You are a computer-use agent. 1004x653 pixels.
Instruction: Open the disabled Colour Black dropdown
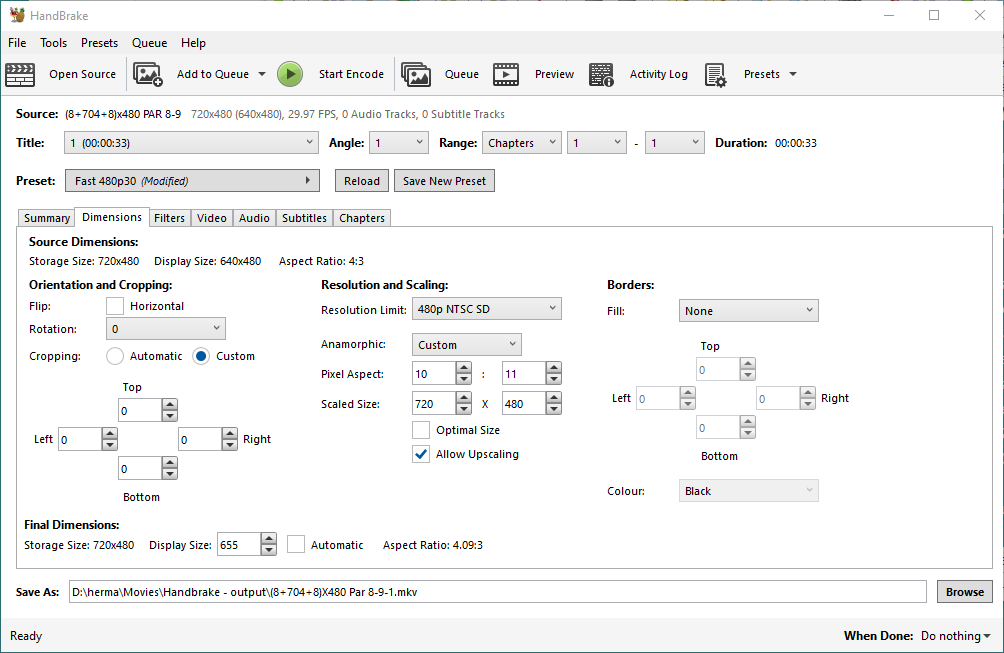[749, 491]
